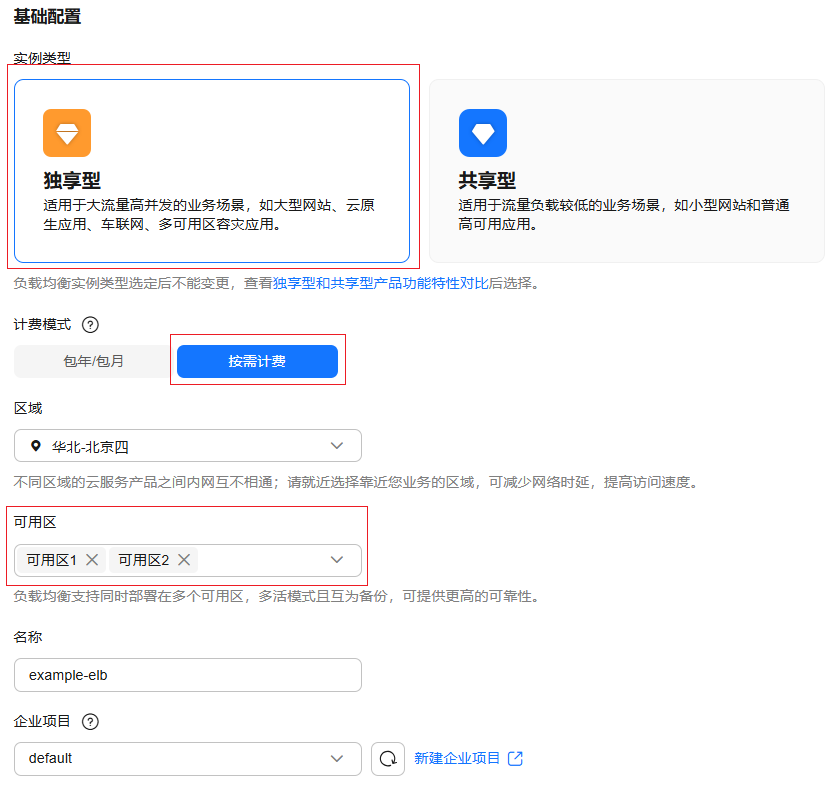Click the blue 共享型 diamond icon
This screenshot has width=838, height=785.
[x=483, y=133]
